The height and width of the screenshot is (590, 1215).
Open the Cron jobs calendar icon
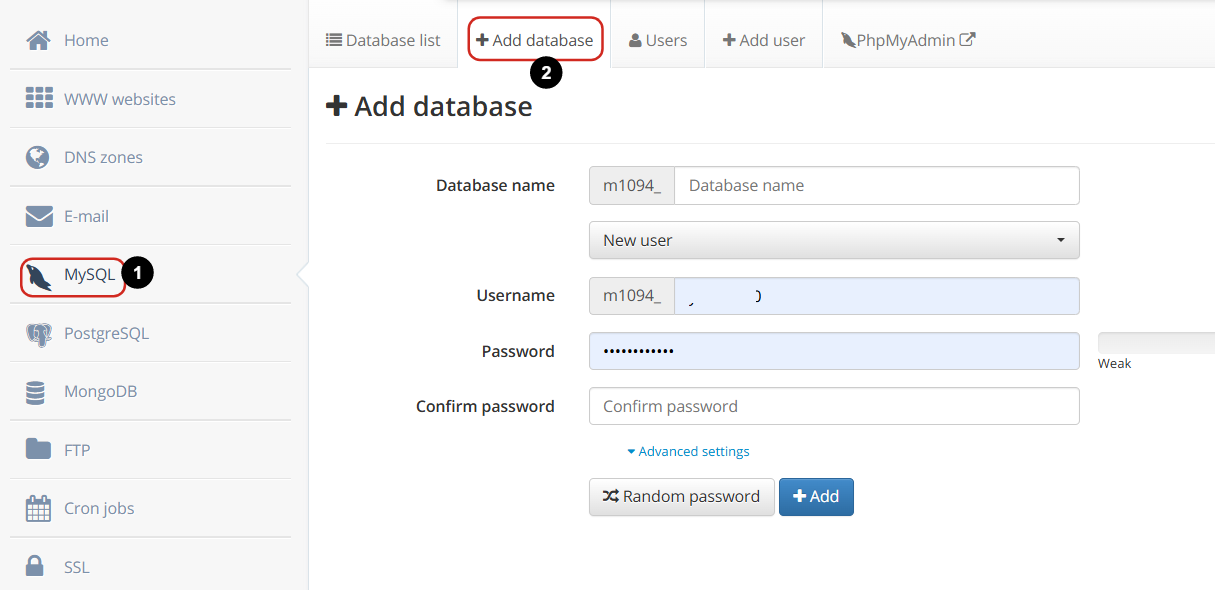38,508
